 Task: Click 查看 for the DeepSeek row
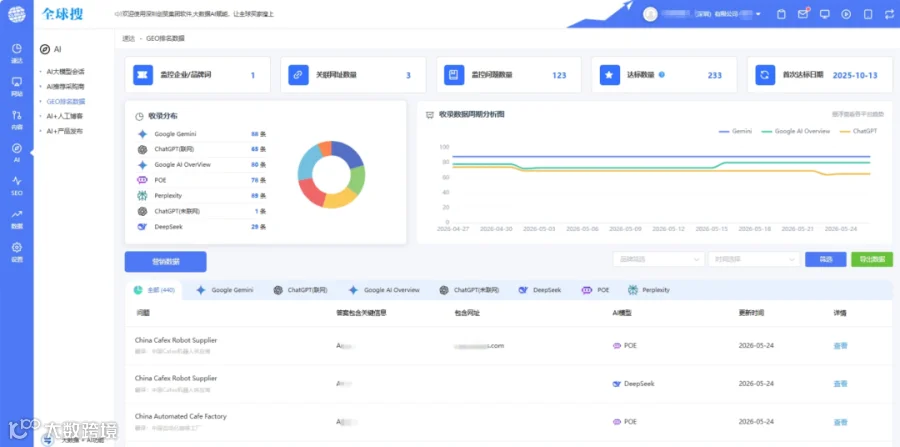coord(840,384)
